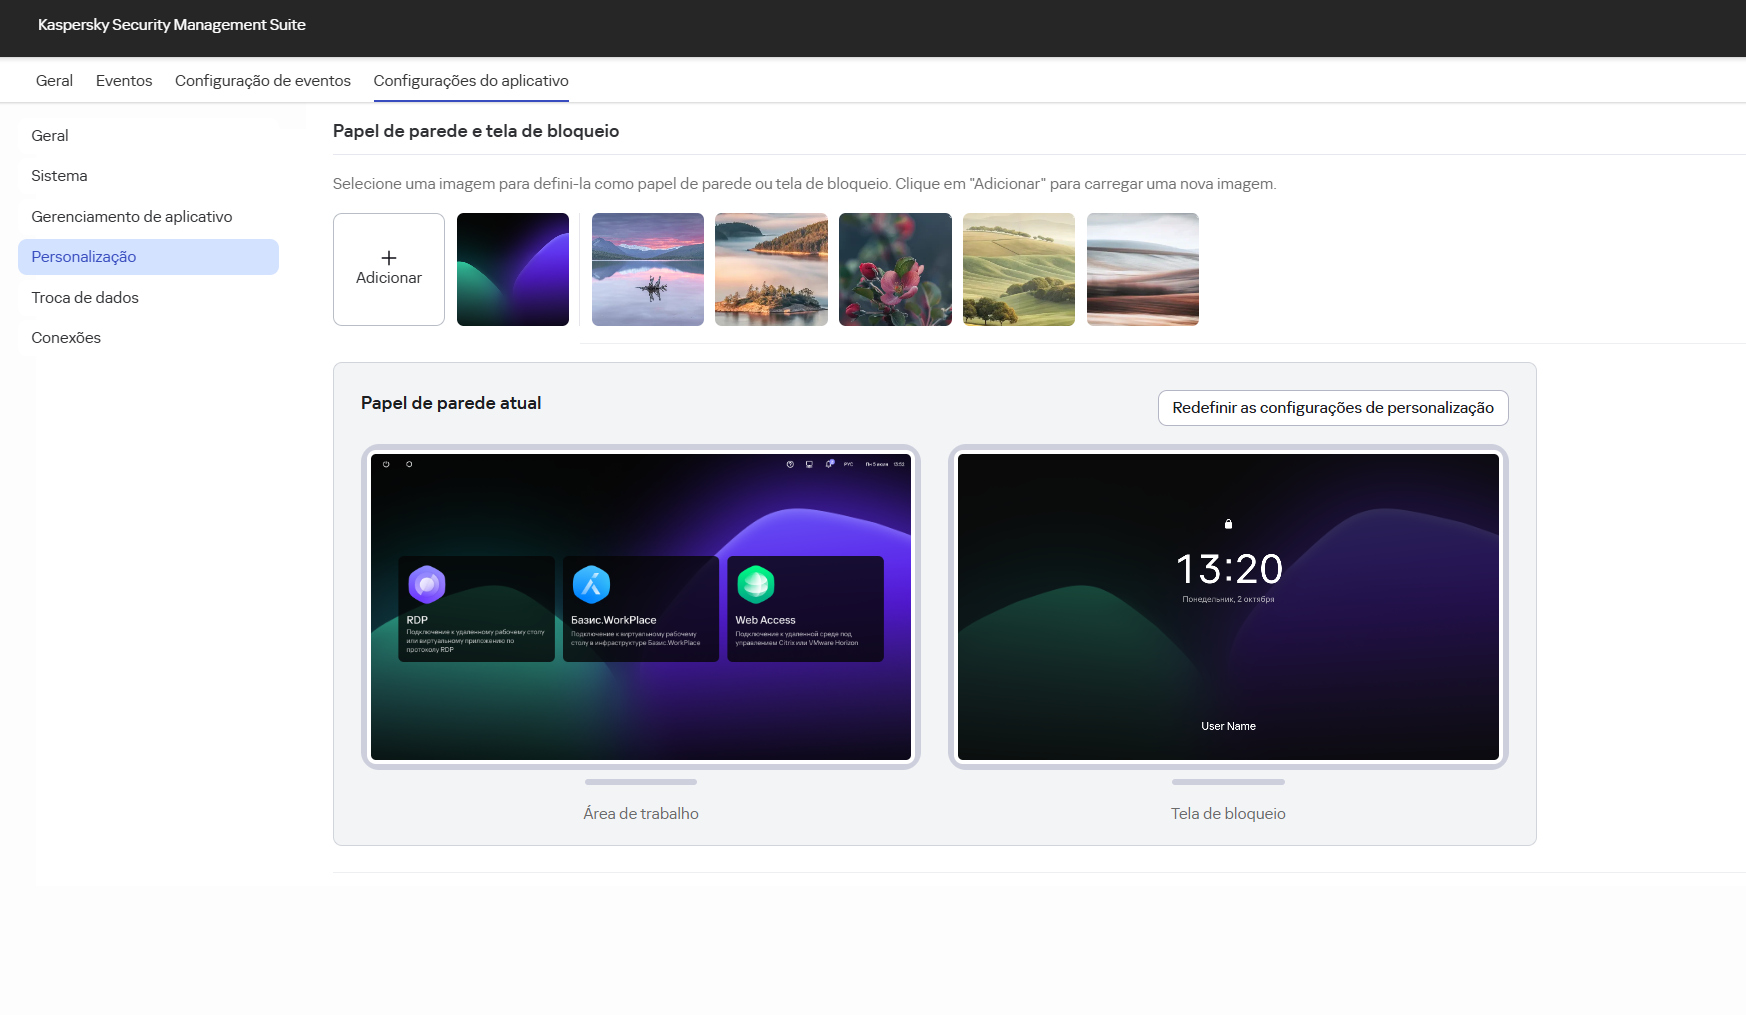Screen dimensions: 1746x1015
Task: Click the RDP tile icon in the desktop preview
Action: pos(427,583)
